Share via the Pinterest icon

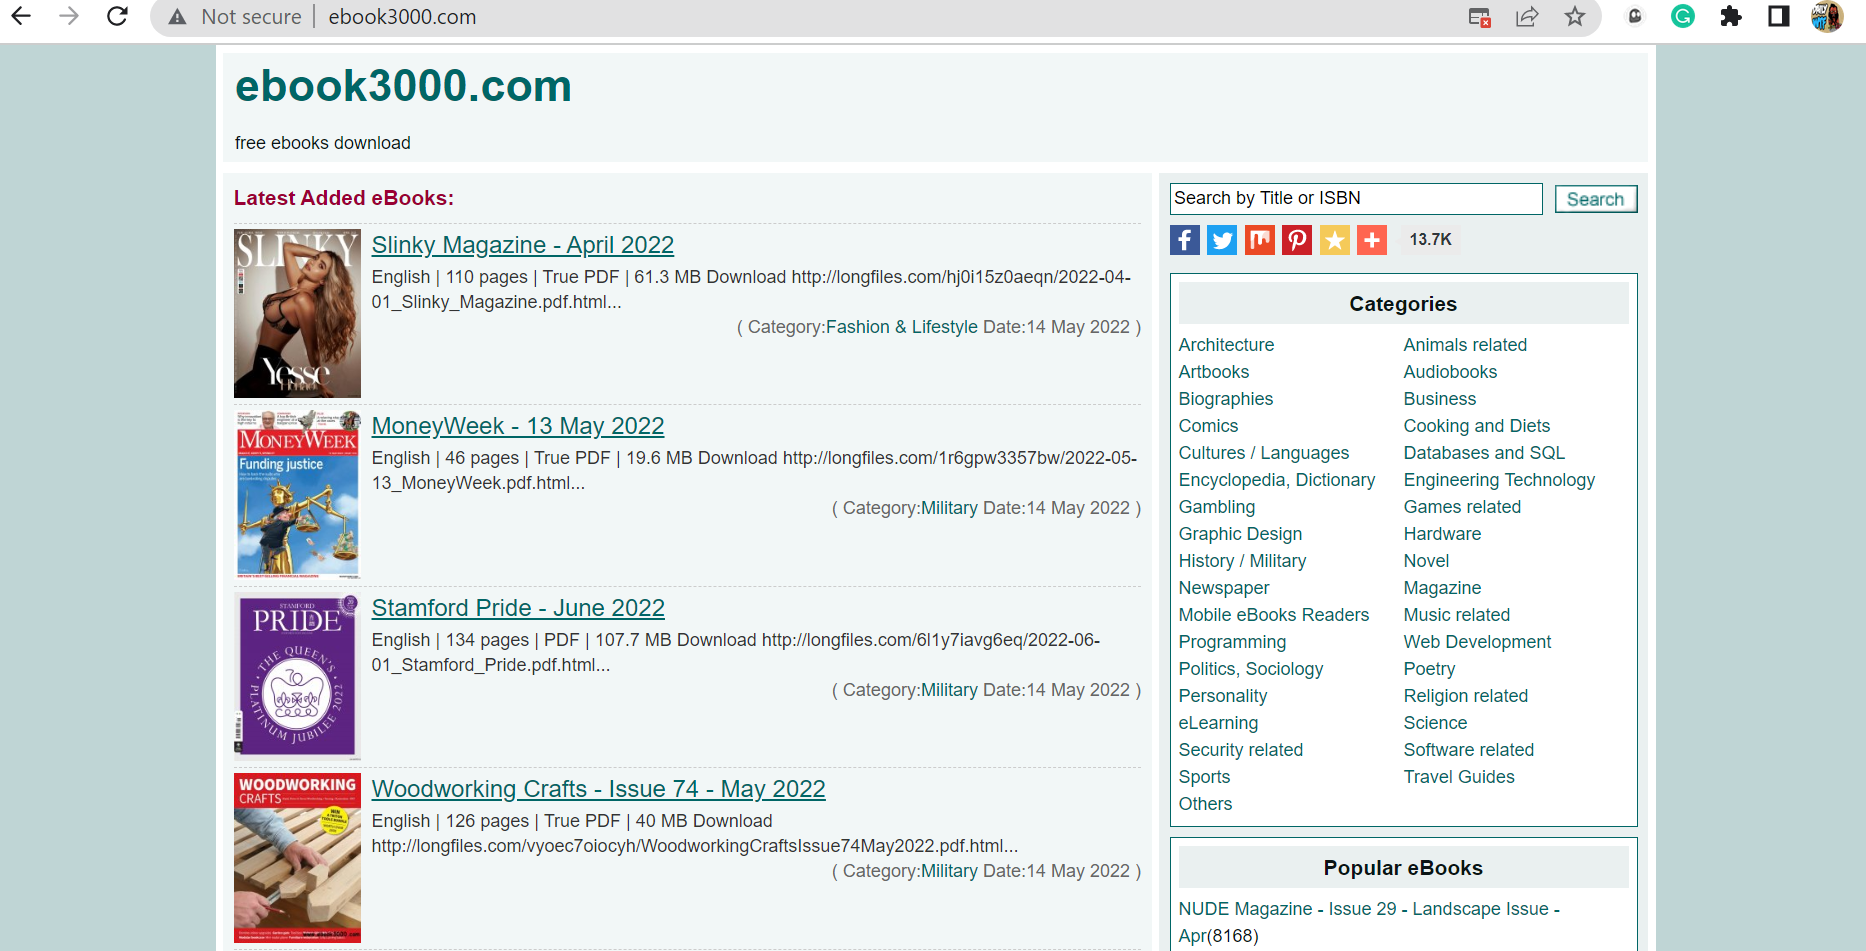(x=1297, y=240)
